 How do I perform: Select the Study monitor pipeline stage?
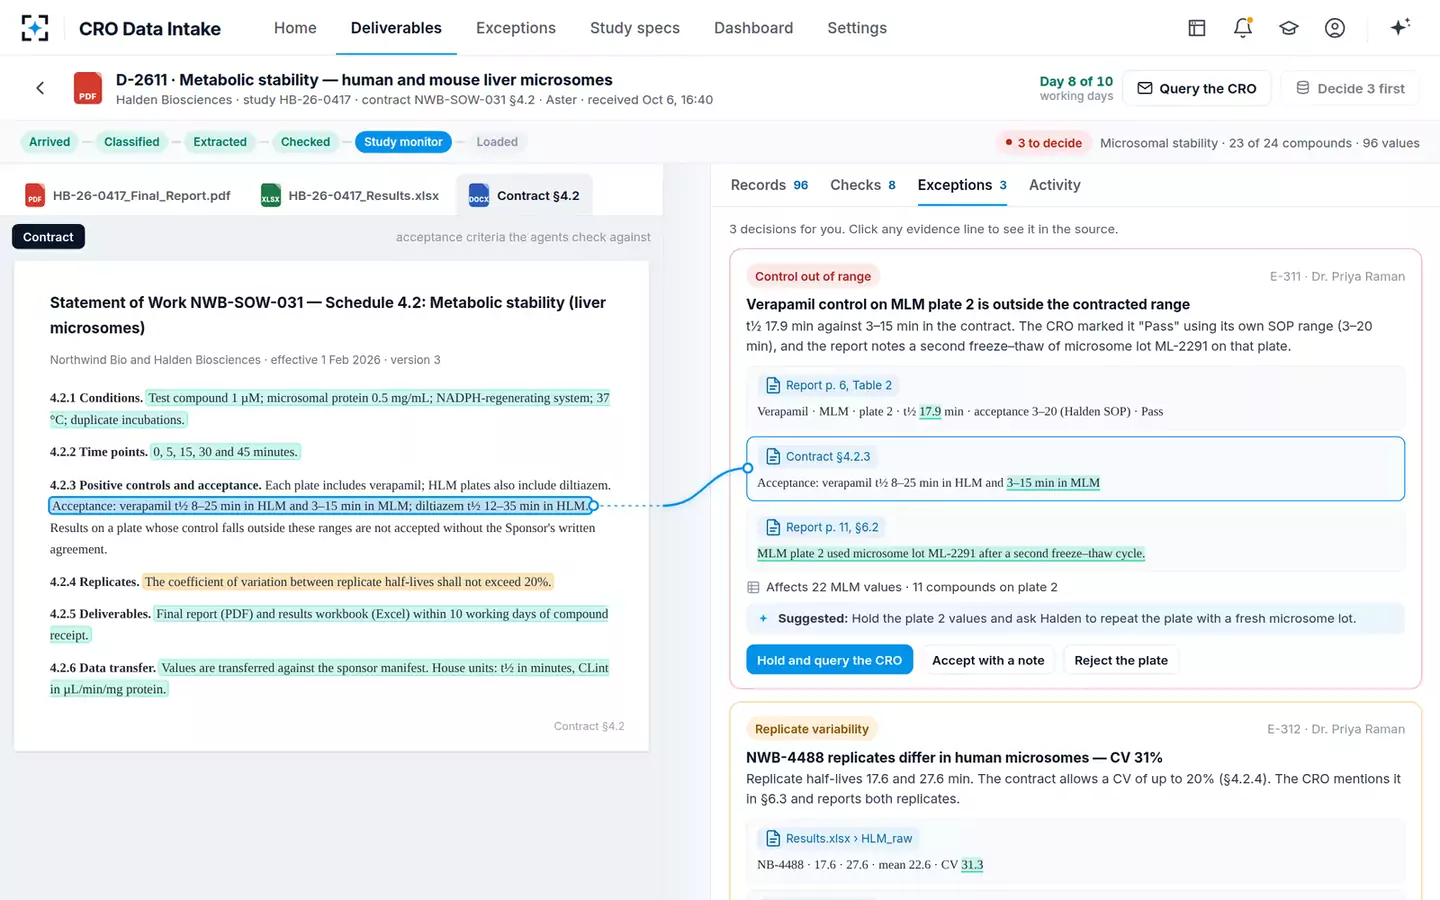[403, 142]
